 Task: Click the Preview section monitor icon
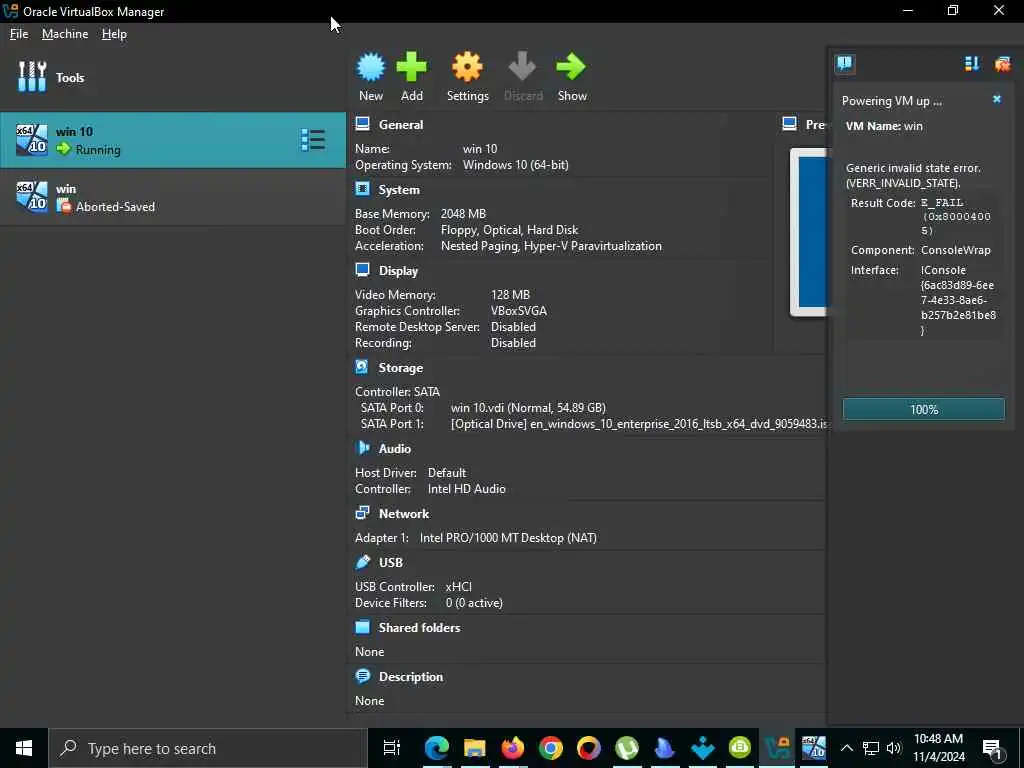[790, 124]
